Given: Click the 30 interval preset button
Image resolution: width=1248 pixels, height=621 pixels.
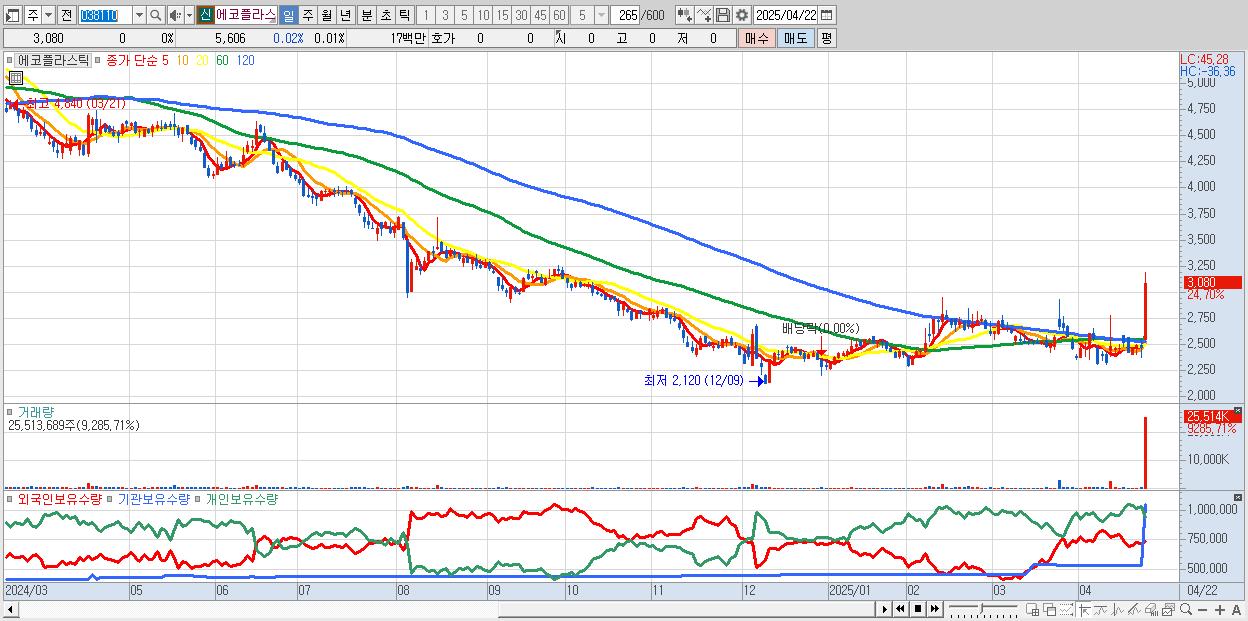Looking at the screenshot, I should coord(521,15).
